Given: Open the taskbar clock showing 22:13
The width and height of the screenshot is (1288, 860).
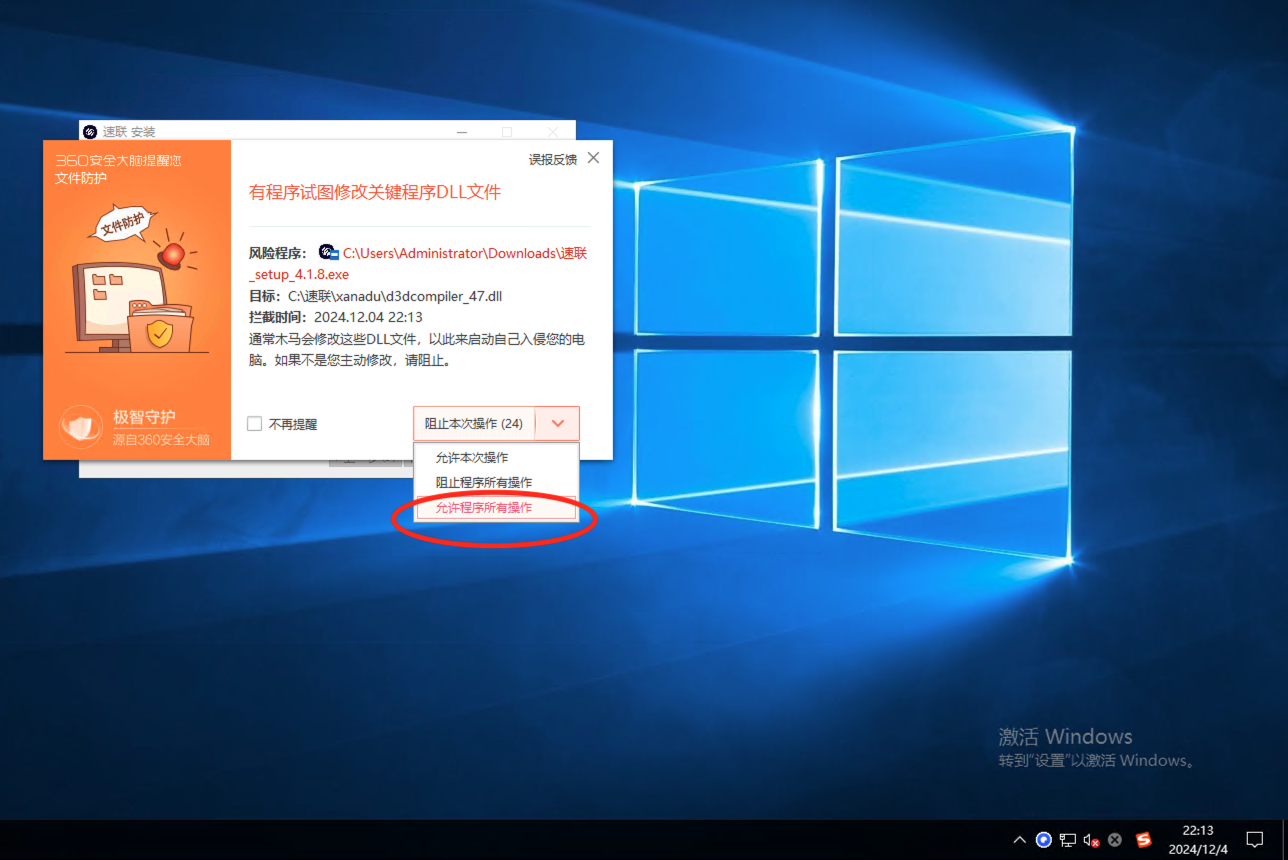Looking at the screenshot, I should [1198, 840].
